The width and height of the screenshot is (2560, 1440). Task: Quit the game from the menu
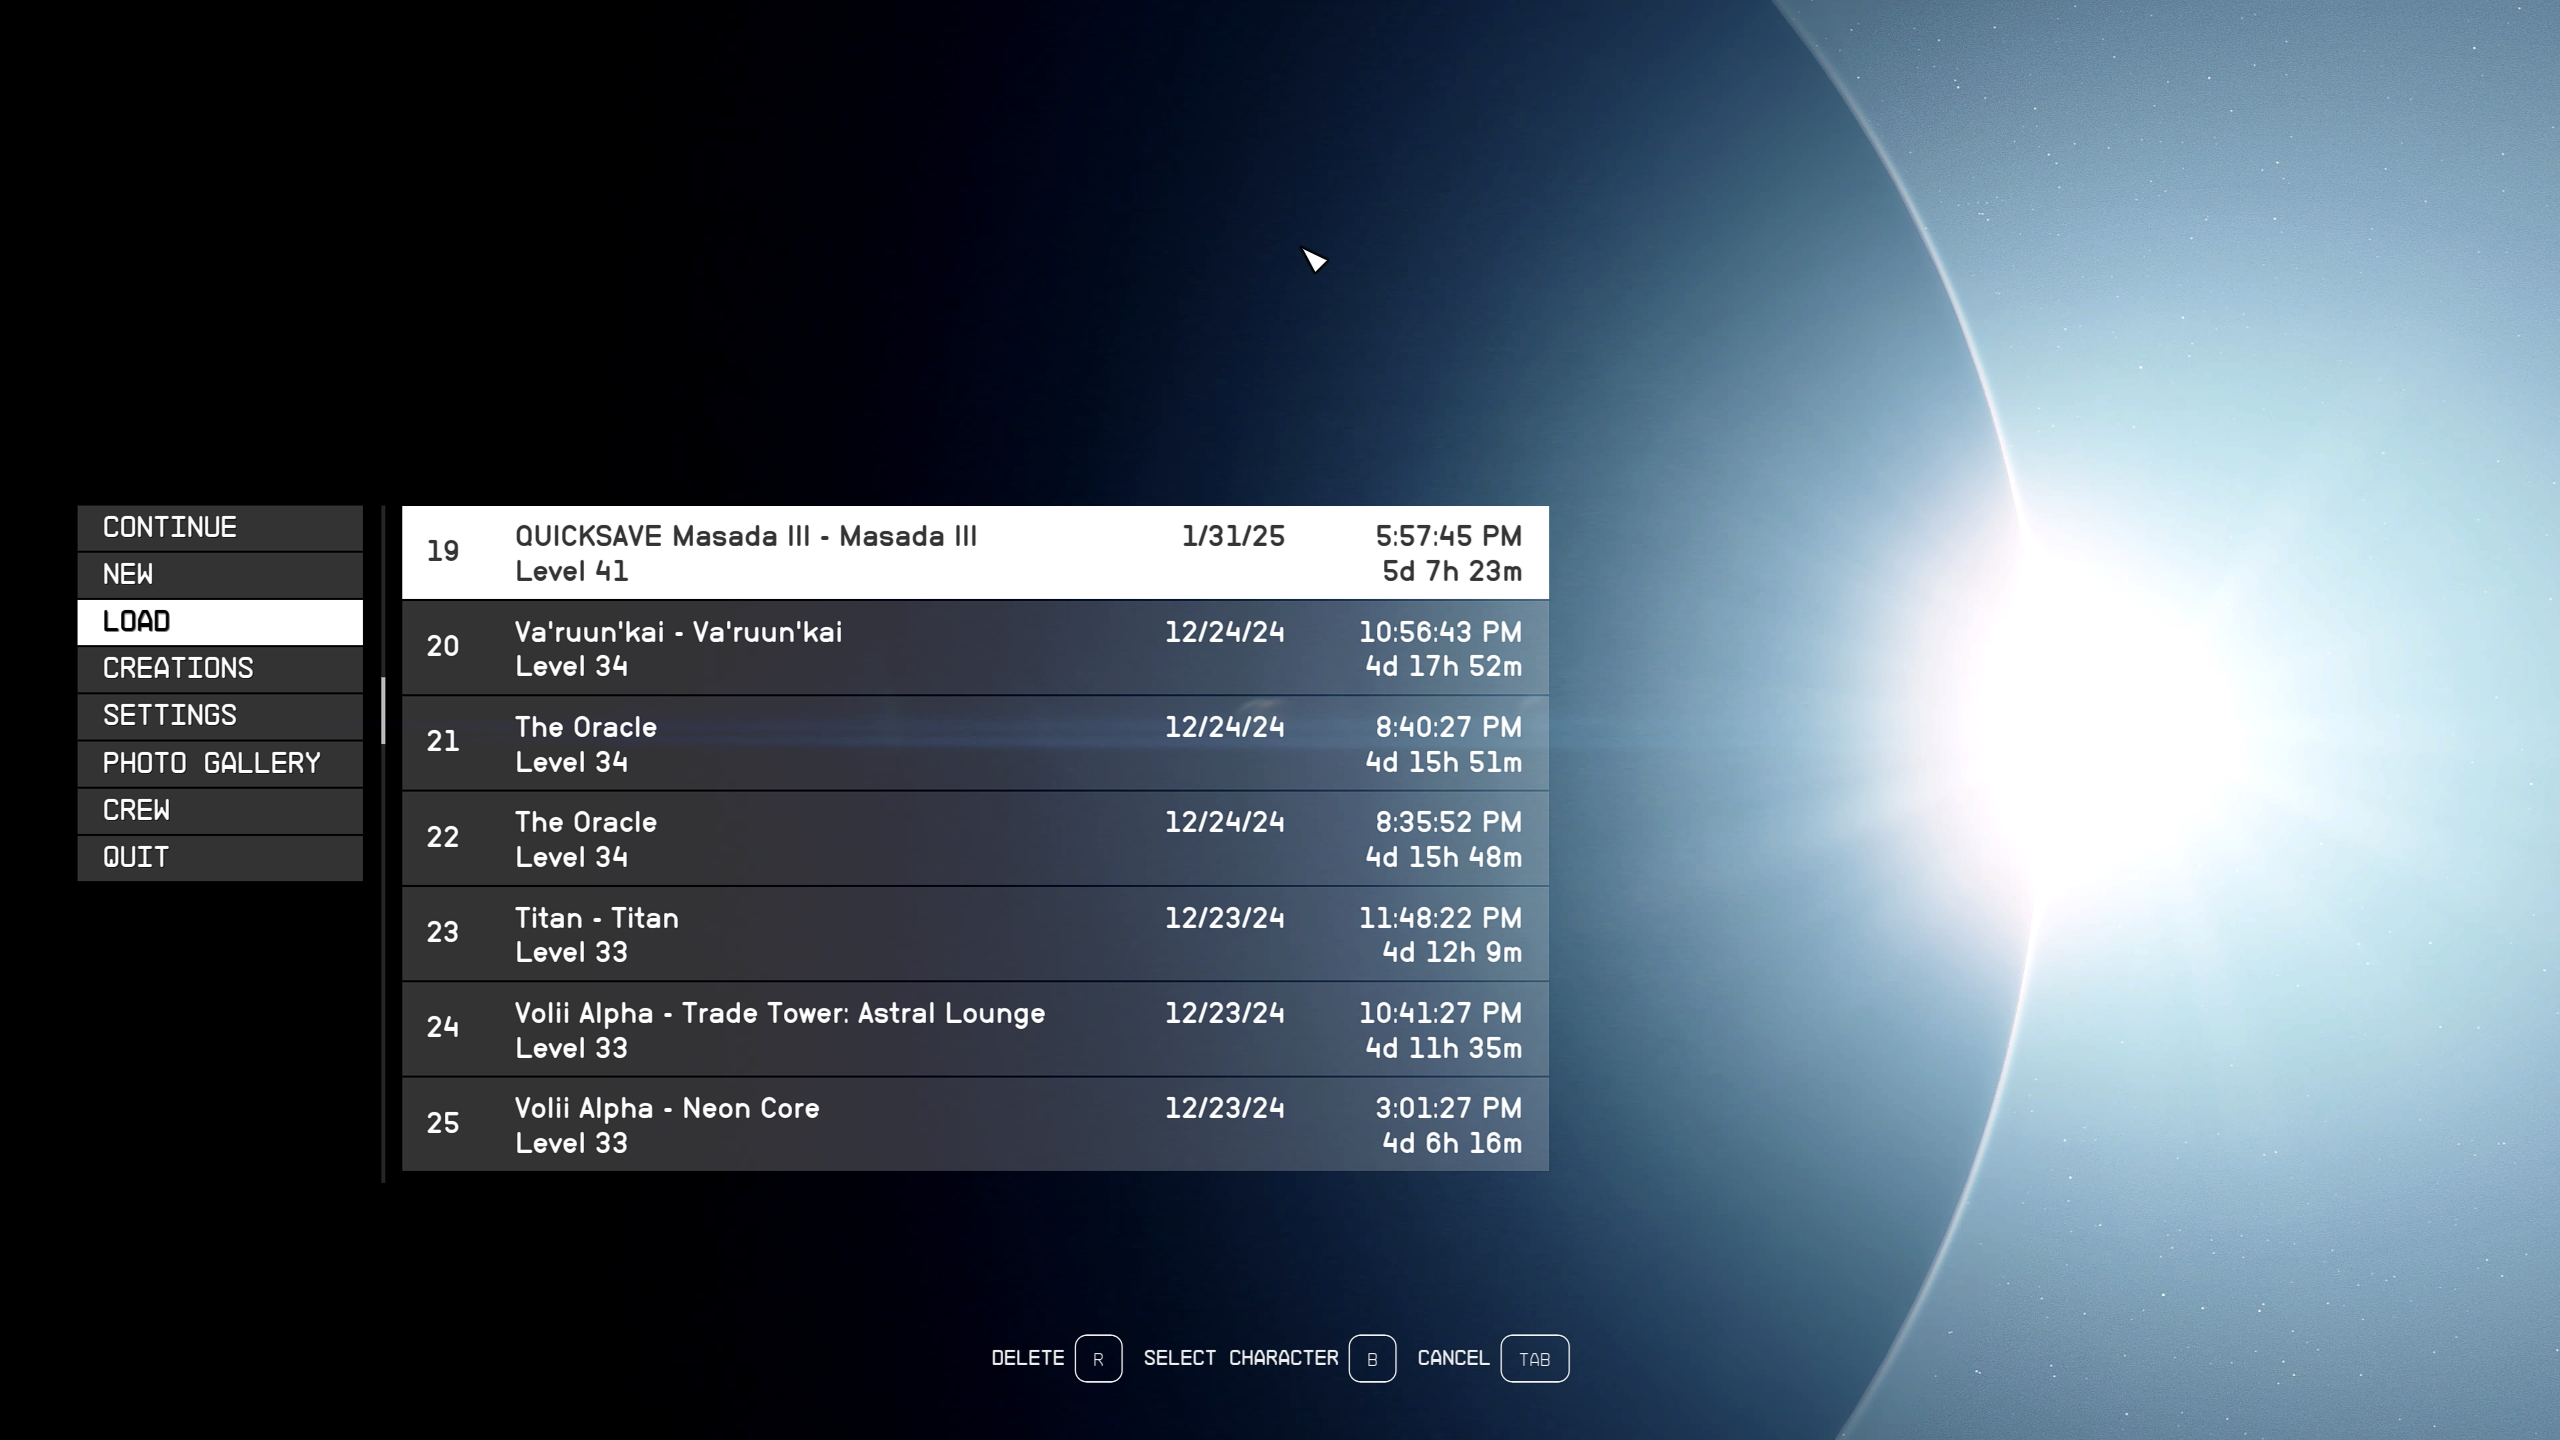pos(219,857)
